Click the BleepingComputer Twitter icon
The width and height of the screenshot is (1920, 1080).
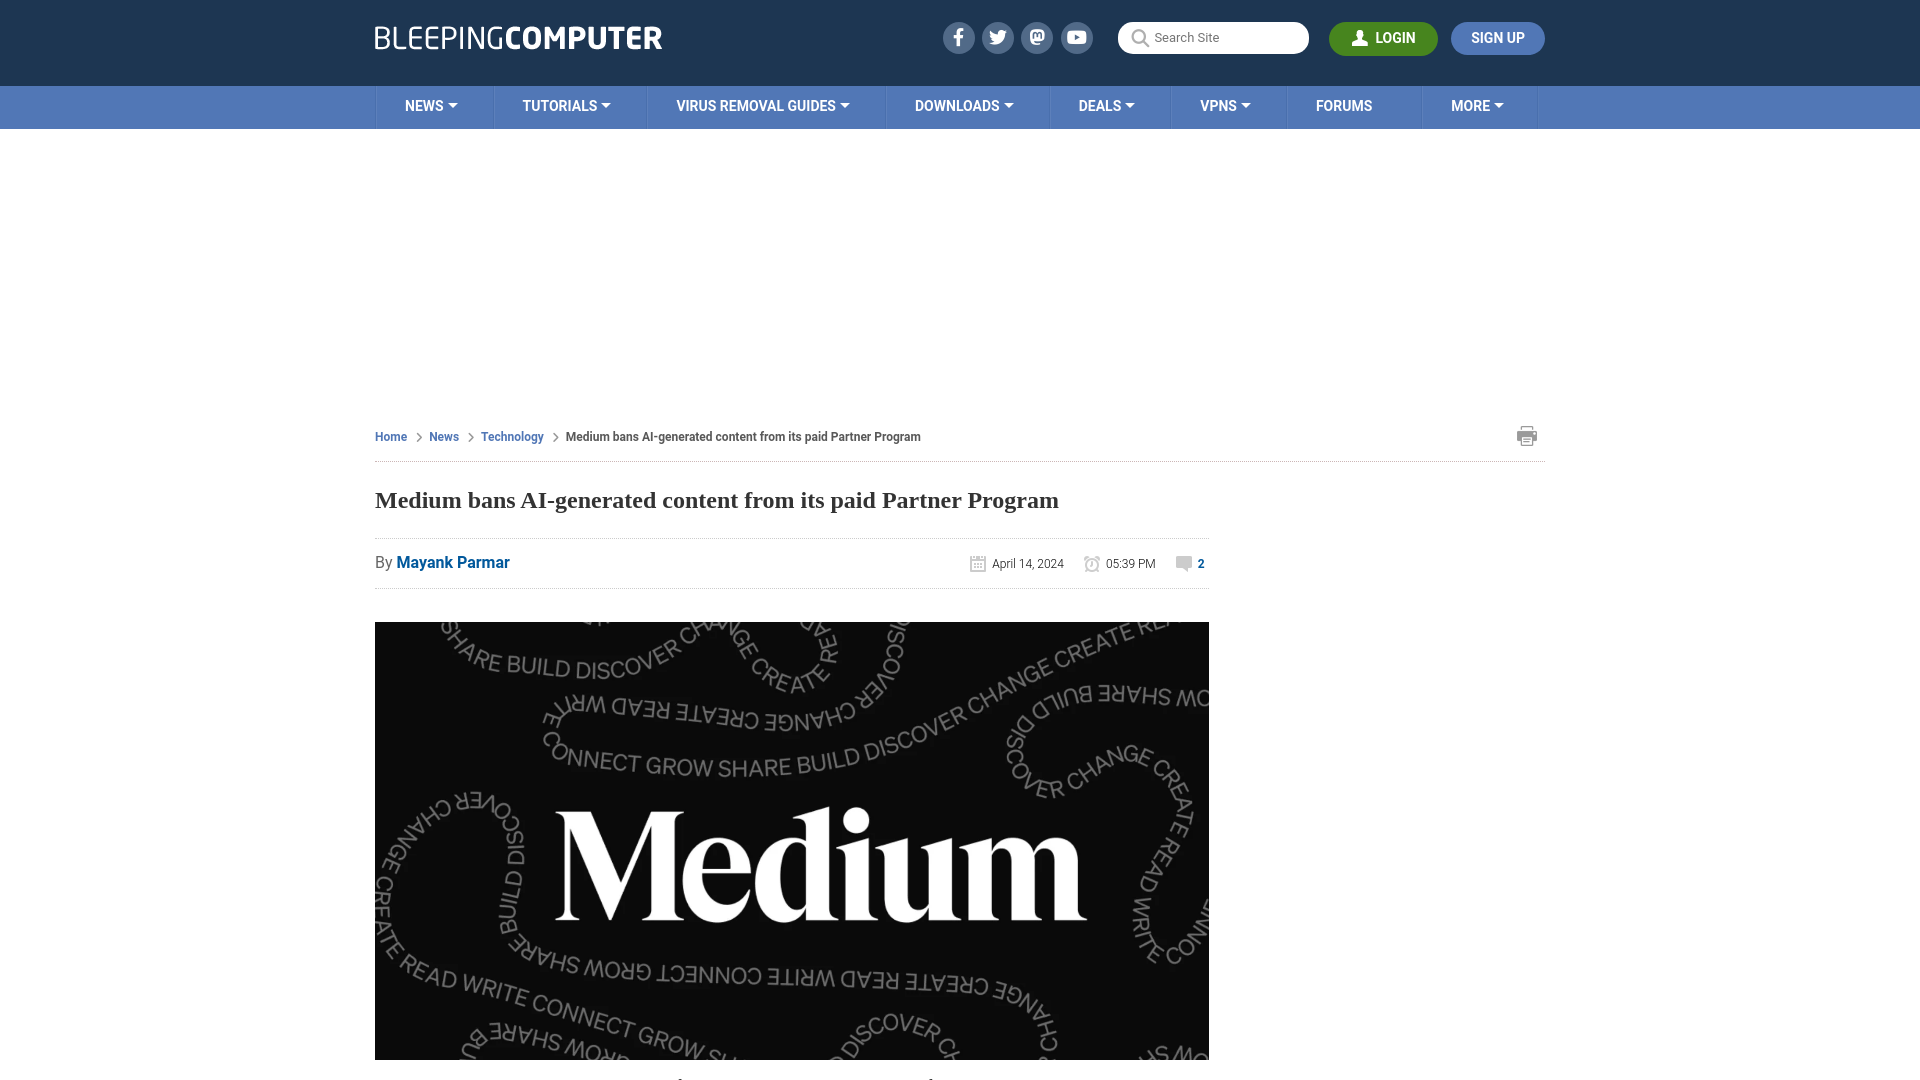pos(997,37)
